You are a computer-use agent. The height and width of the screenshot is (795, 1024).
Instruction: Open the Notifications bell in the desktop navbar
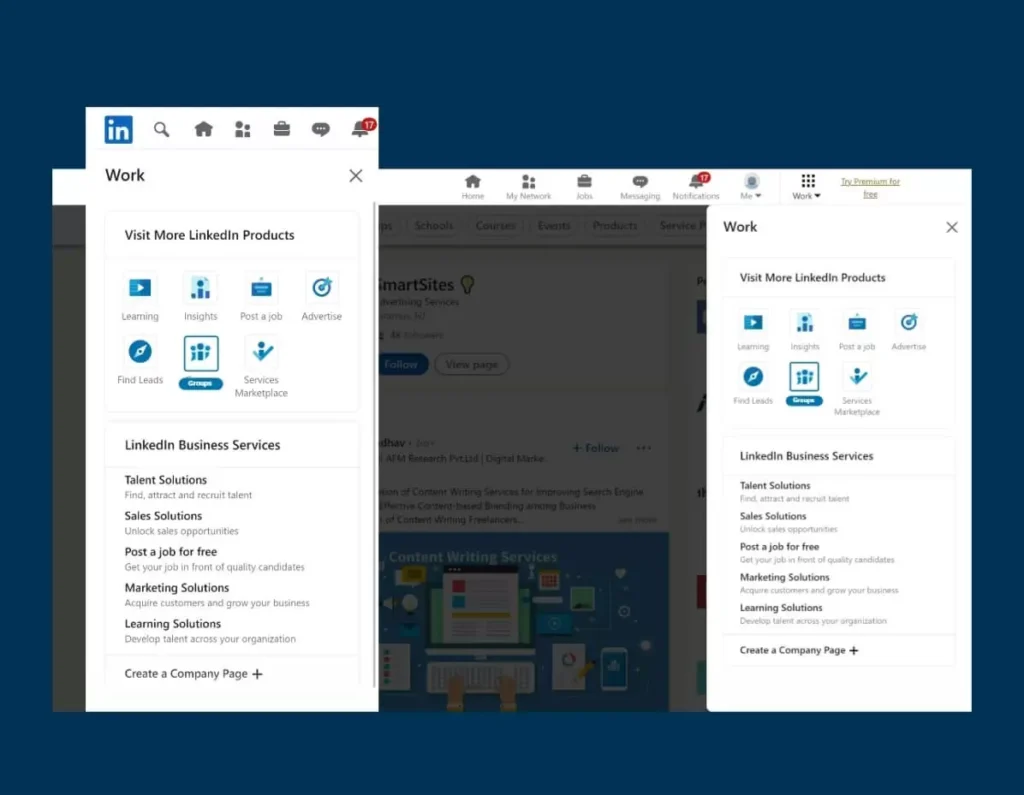point(696,184)
